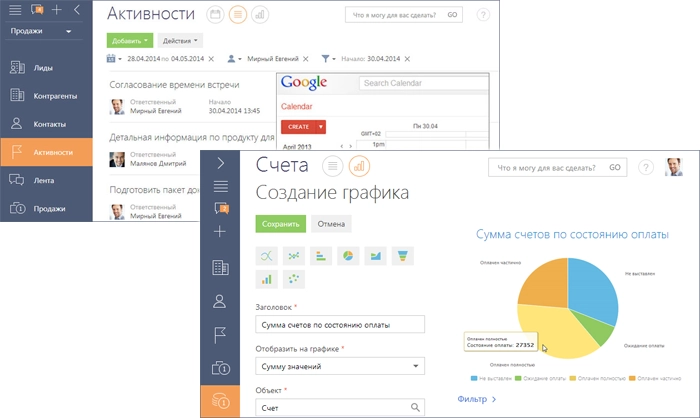Select funnel chart type
This screenshot has width=700, height=418.
(403, 256)
